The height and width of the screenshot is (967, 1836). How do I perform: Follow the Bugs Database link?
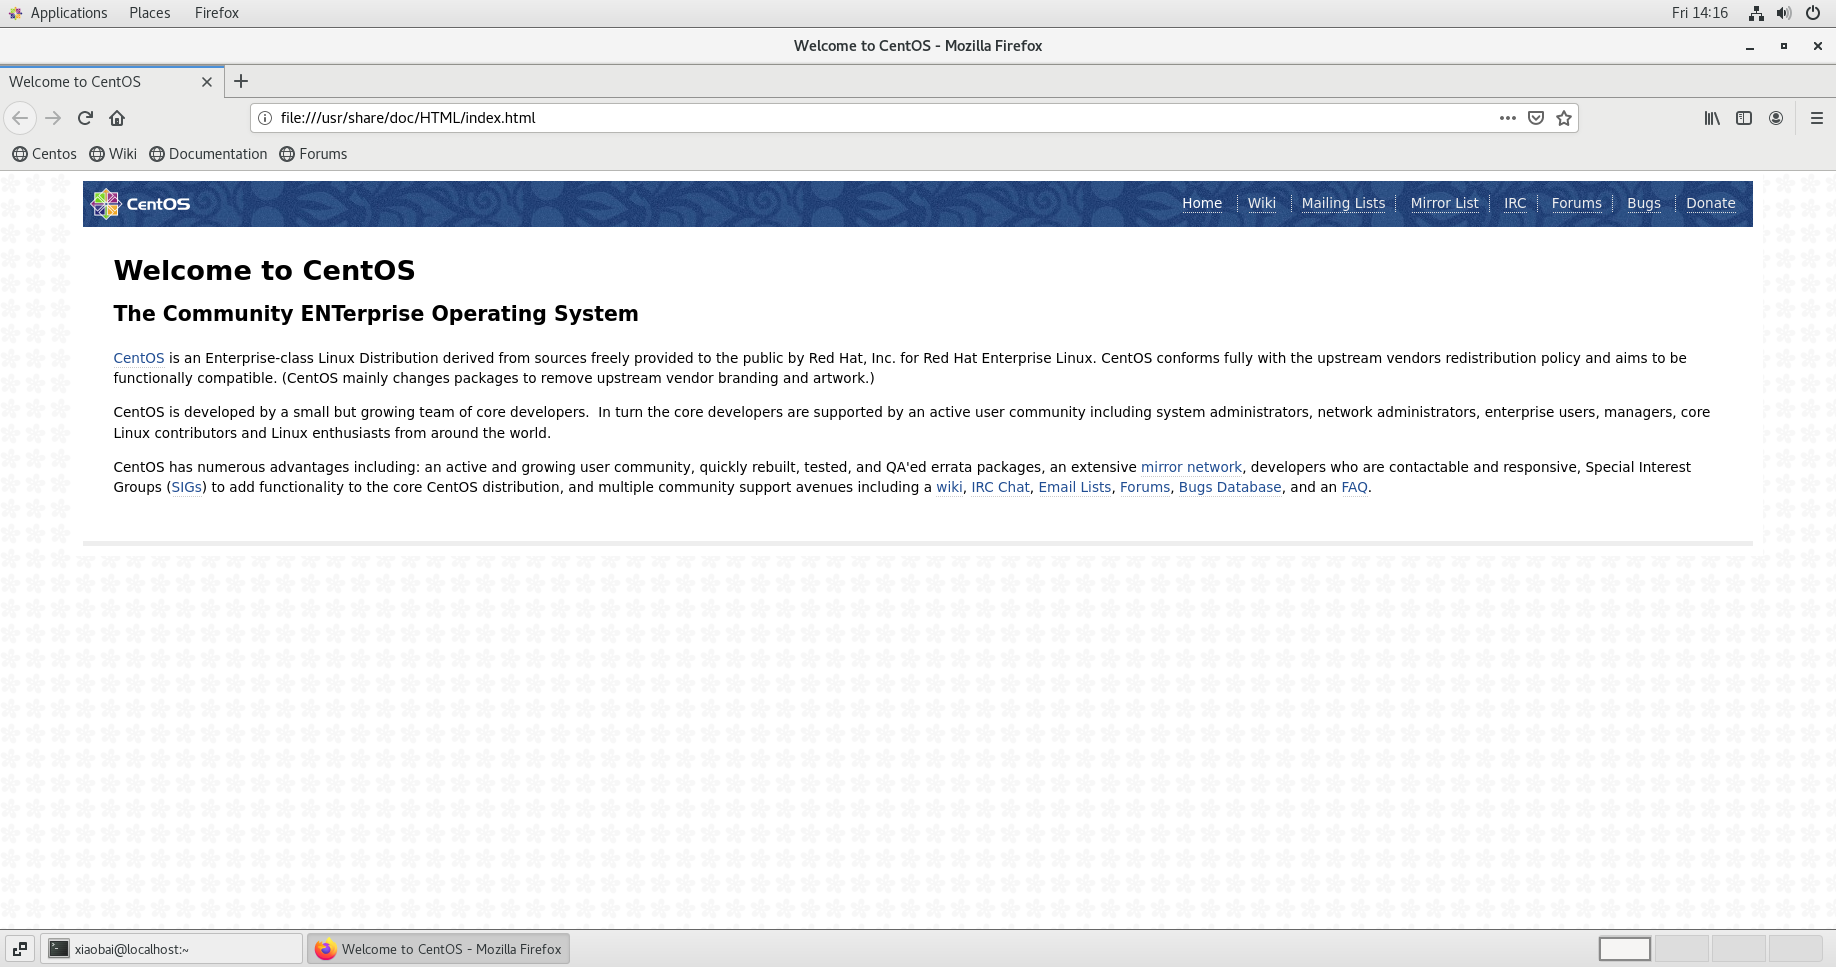pos(1230,487)
